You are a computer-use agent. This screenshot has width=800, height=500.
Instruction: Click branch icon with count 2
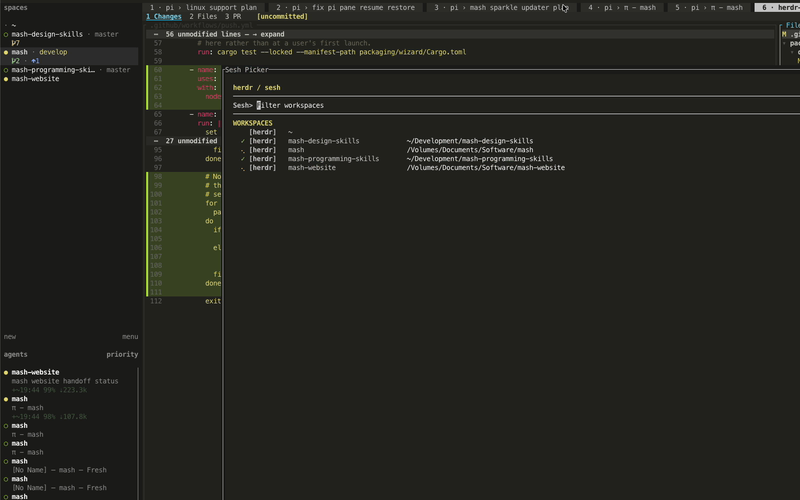click(15, 61)
